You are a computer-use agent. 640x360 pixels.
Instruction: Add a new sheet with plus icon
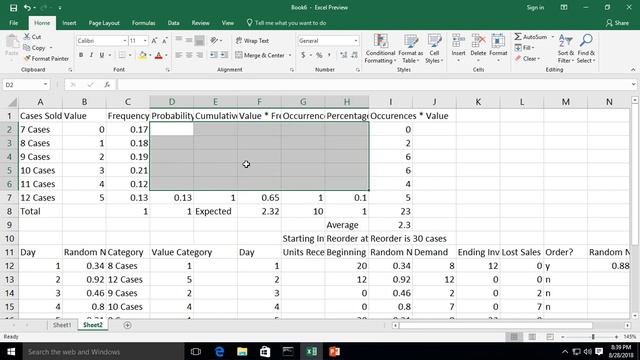pyautogui.click(x=127, y=325)
